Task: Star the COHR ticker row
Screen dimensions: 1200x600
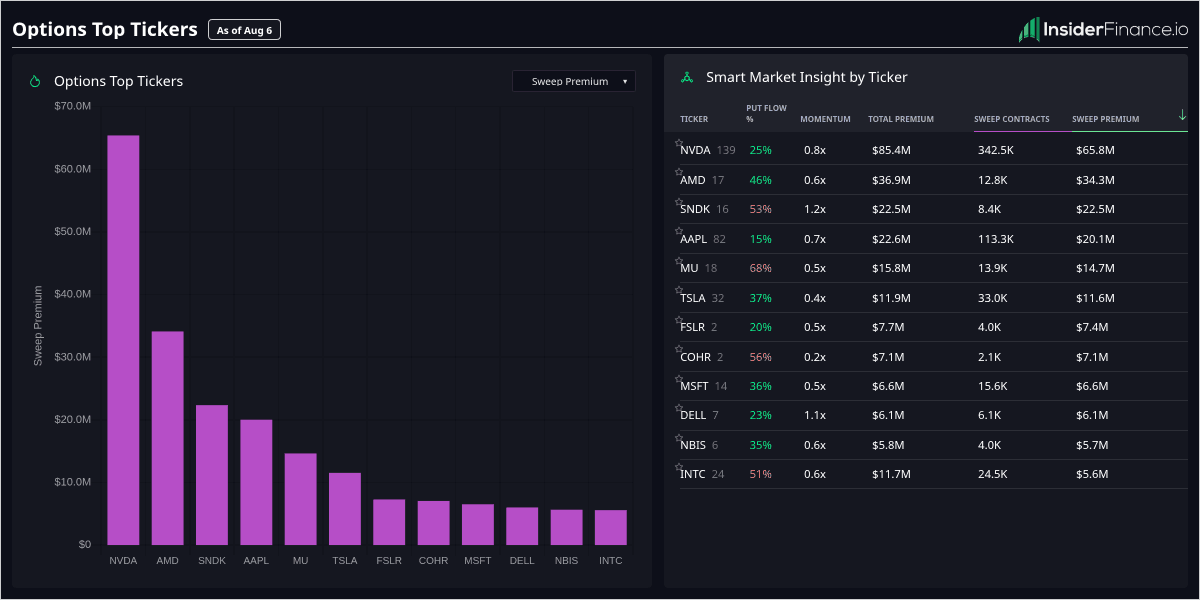Action: pyautogui.click(x=679, y=349)
